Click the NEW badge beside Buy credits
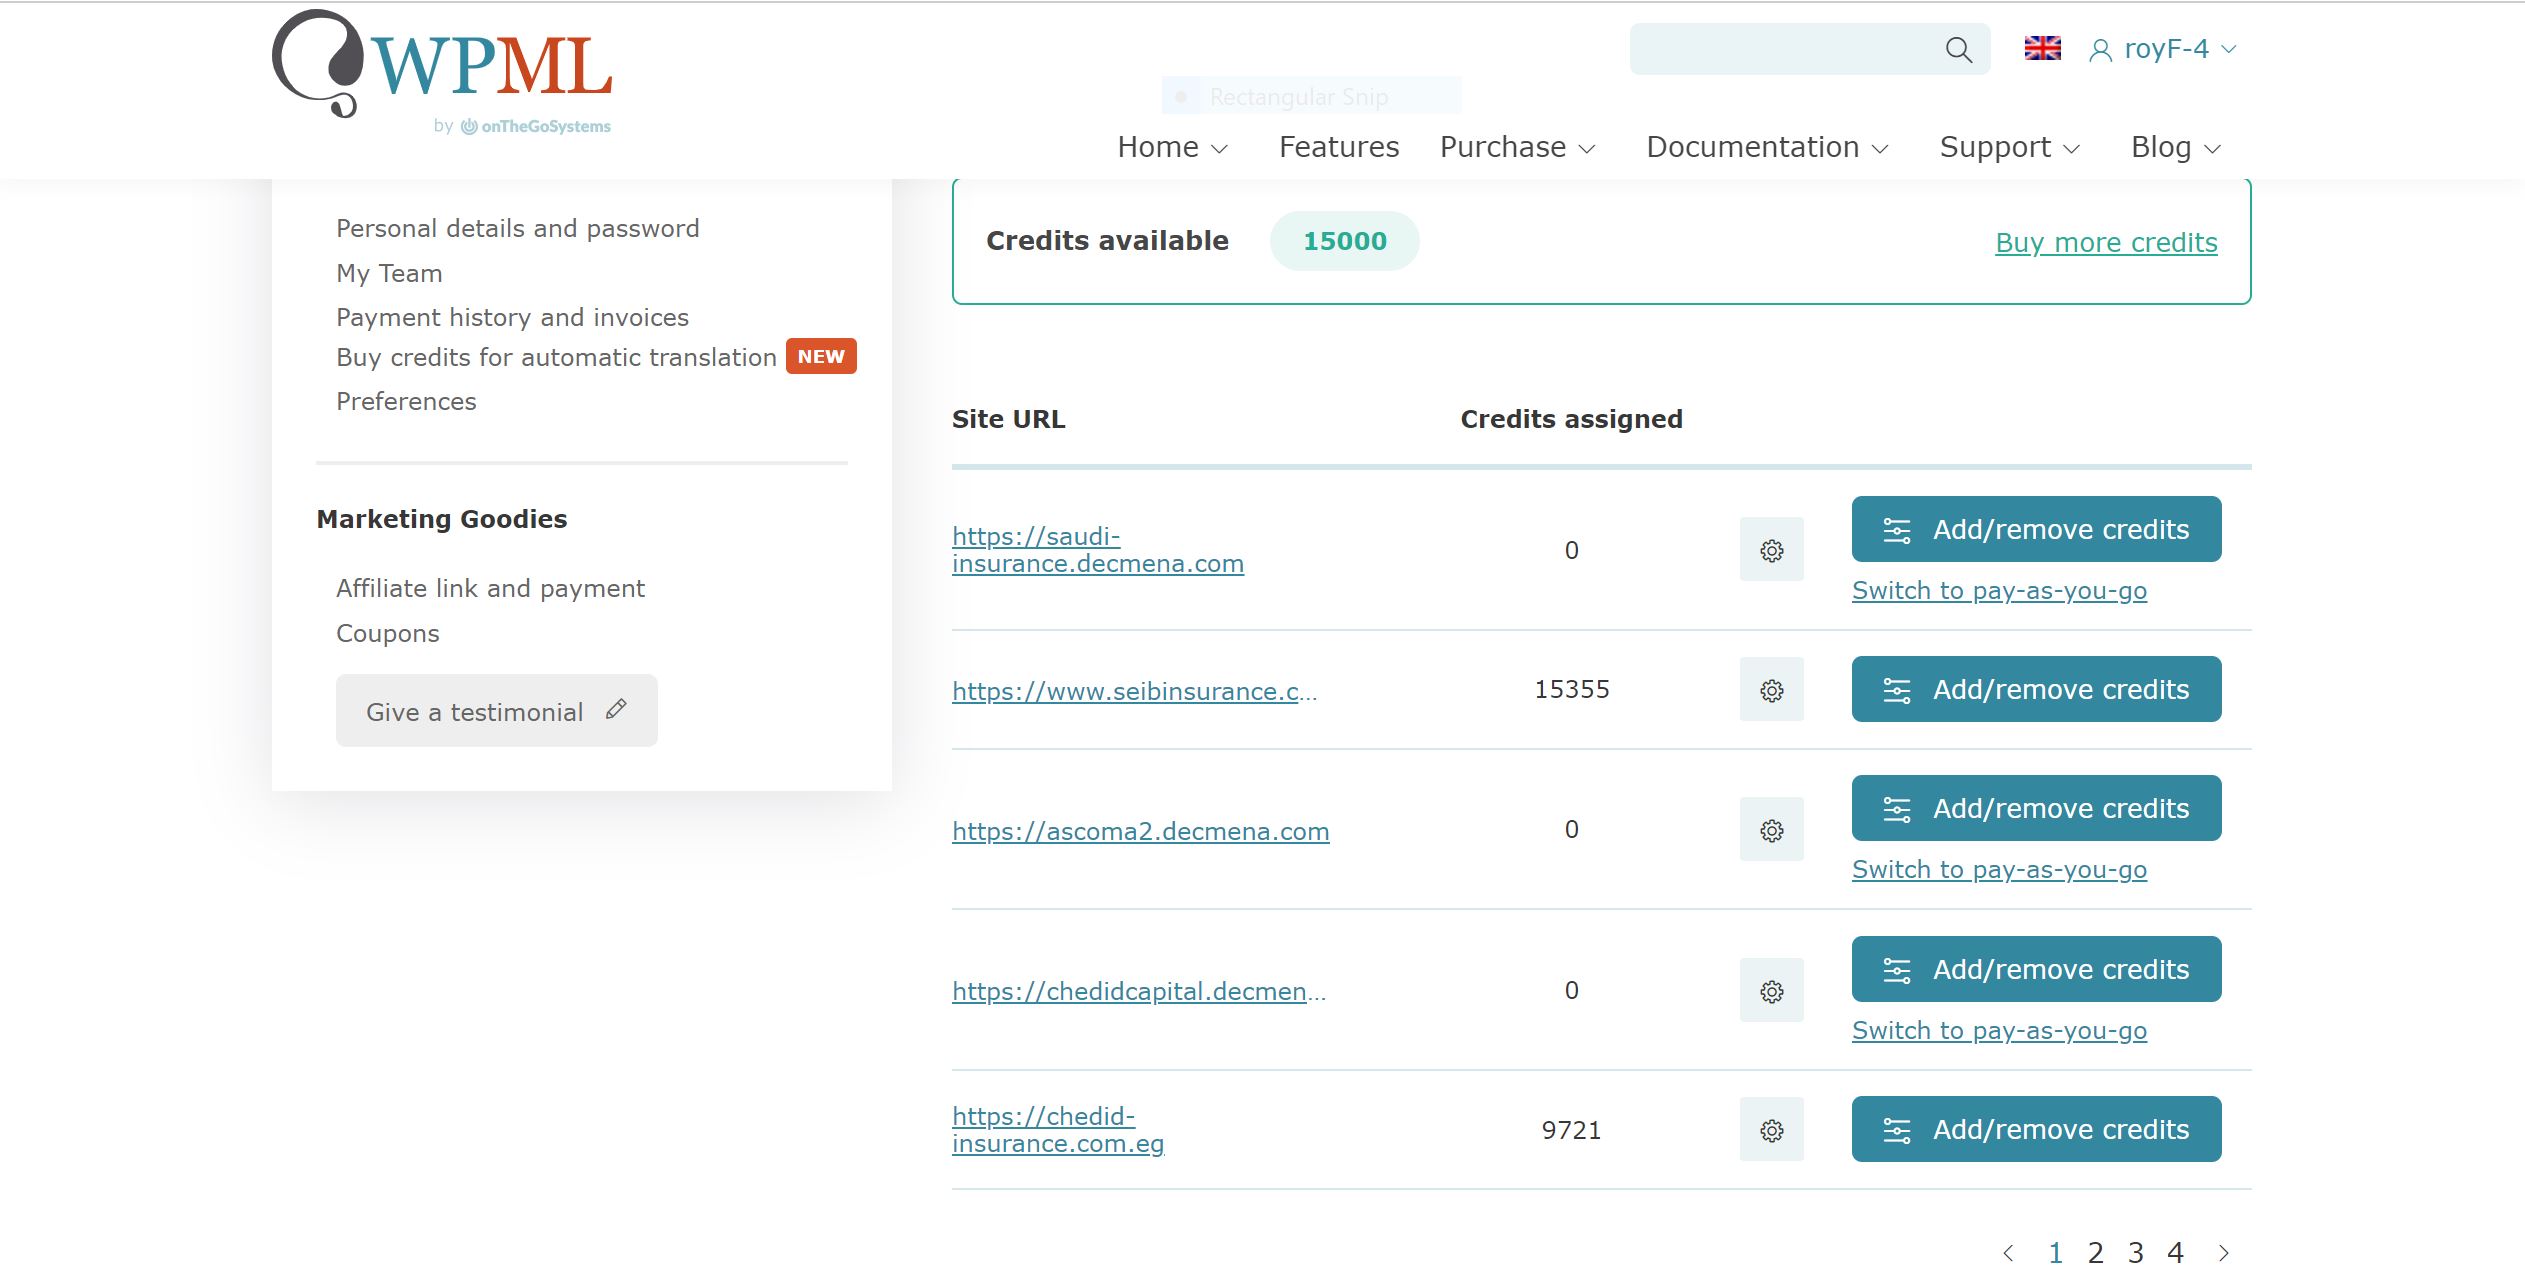 point(821,356)
